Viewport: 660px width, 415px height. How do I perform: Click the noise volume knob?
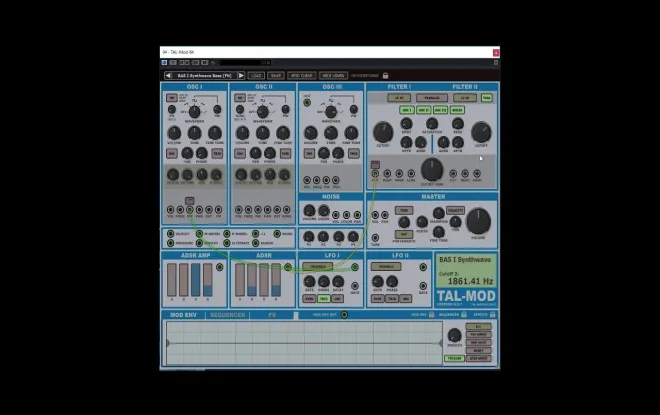click(x=309, y=210)
